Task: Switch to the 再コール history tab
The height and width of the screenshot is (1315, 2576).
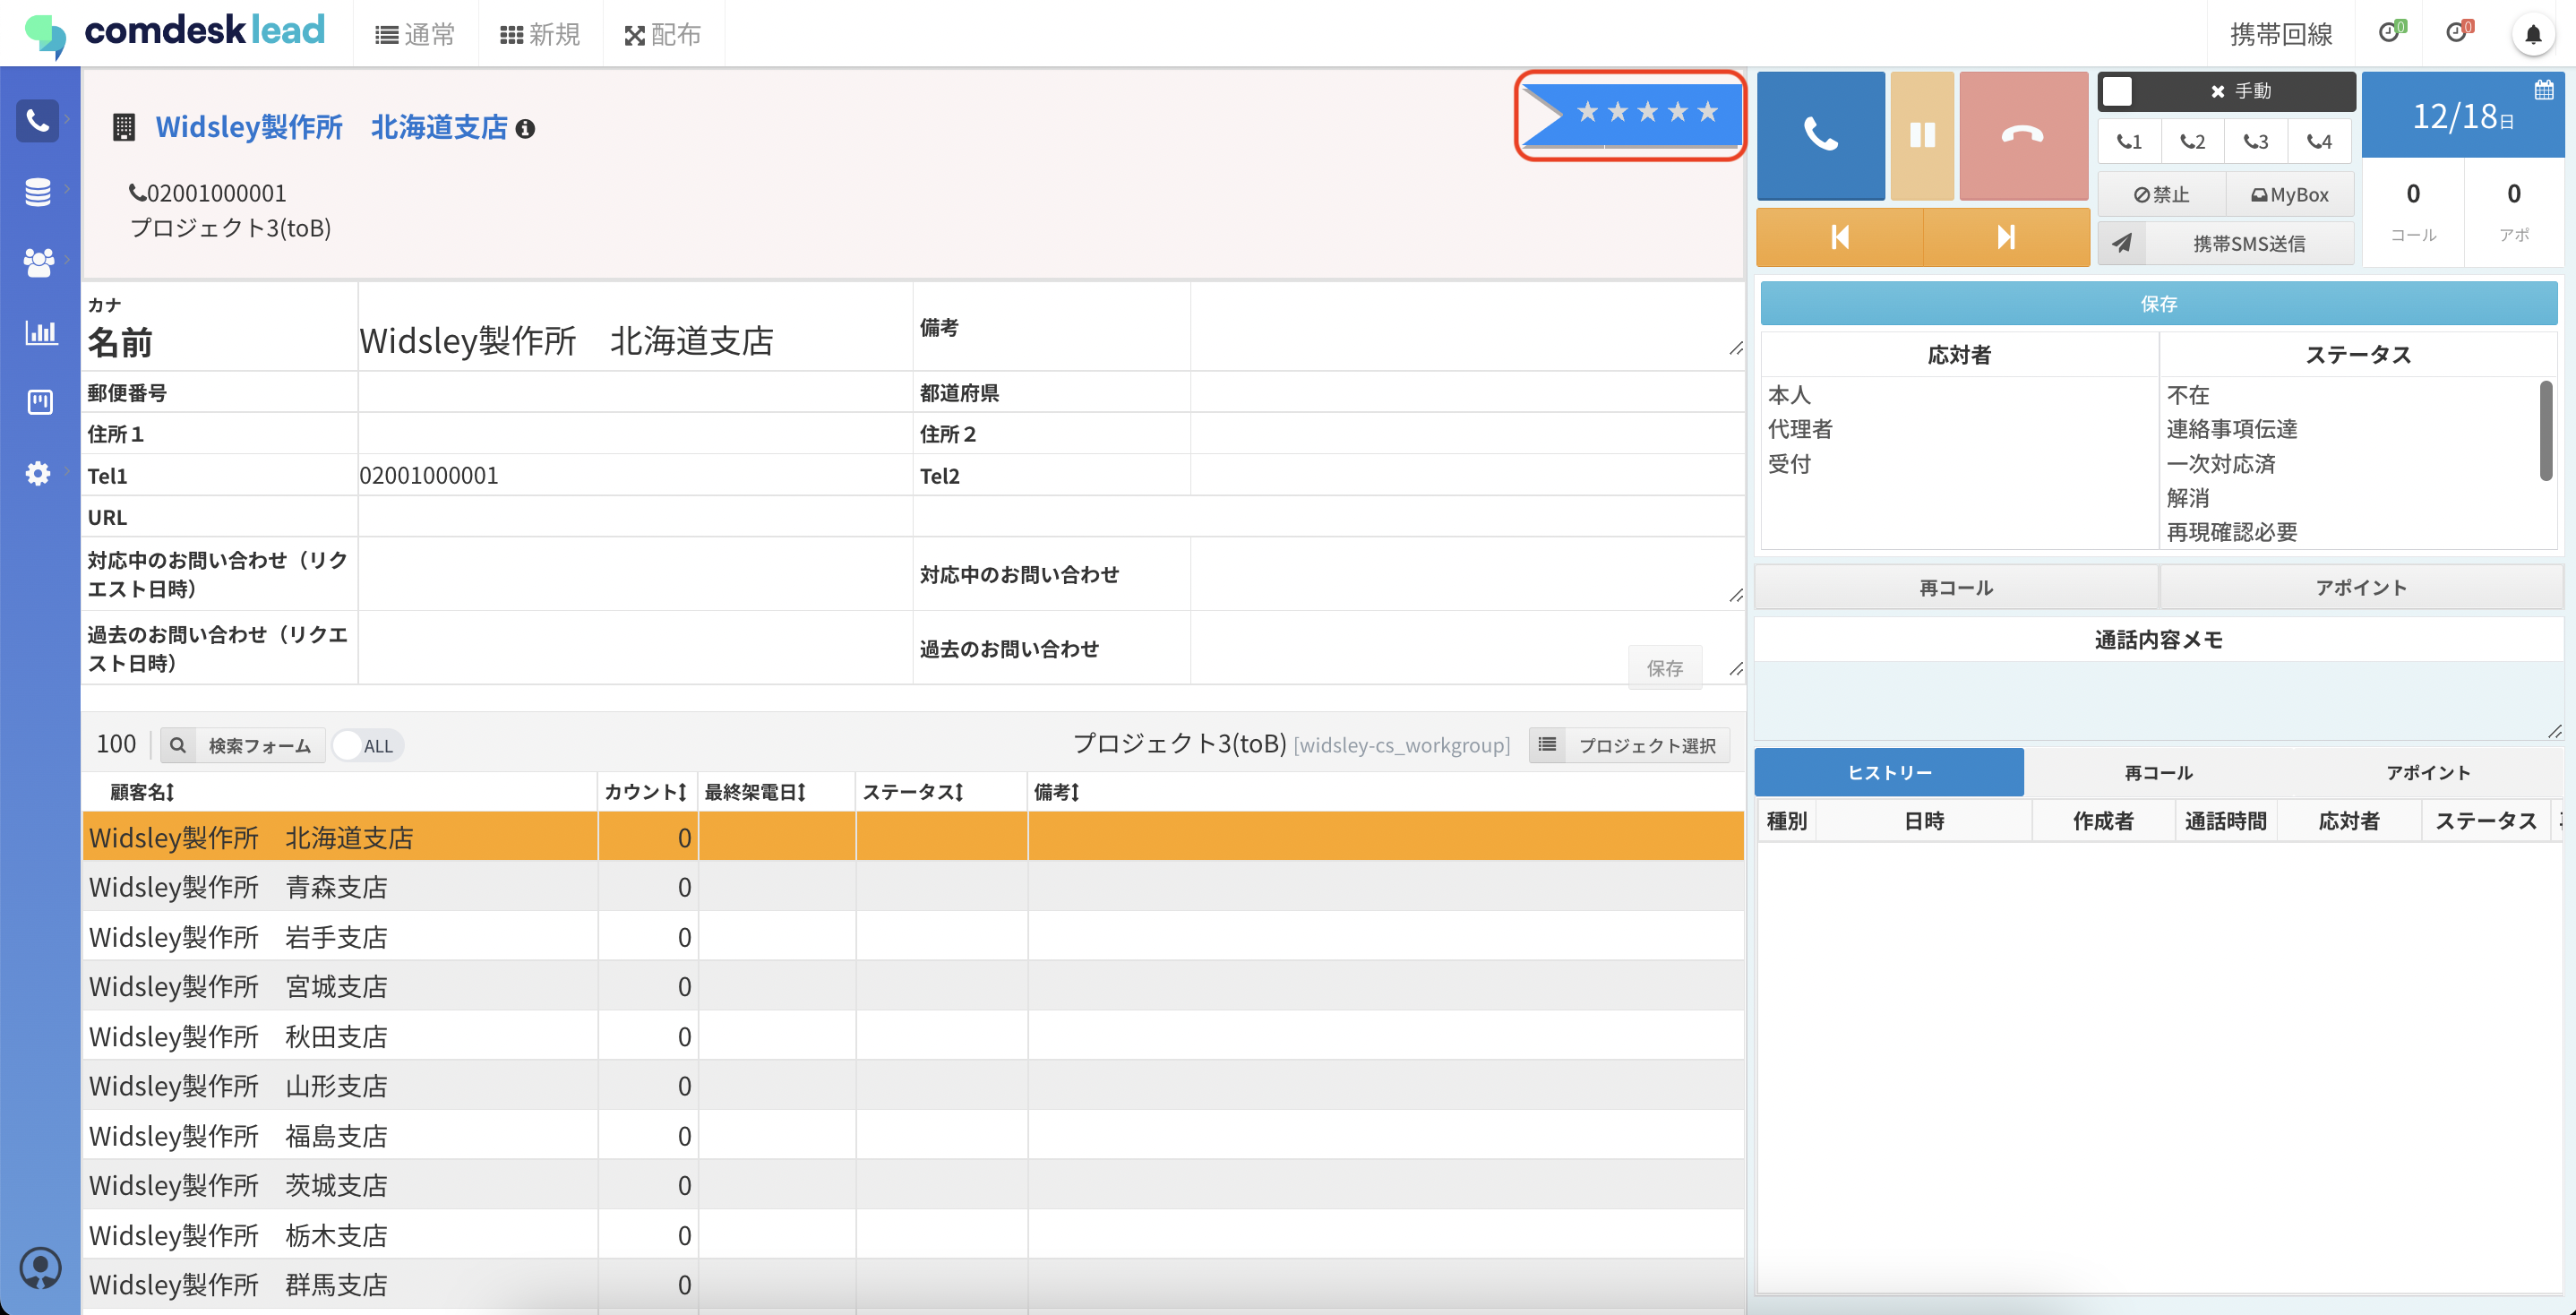Action: 2158,773
